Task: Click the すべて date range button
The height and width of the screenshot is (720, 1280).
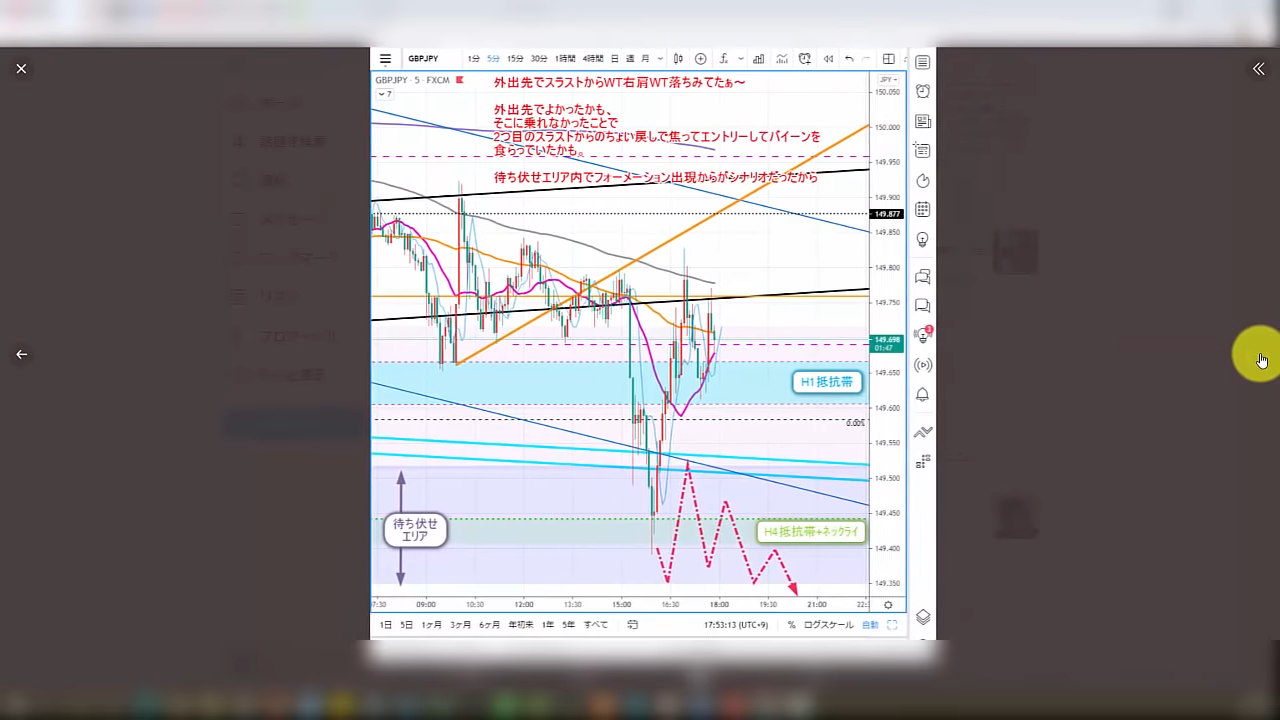Action: tap(595, 625)
